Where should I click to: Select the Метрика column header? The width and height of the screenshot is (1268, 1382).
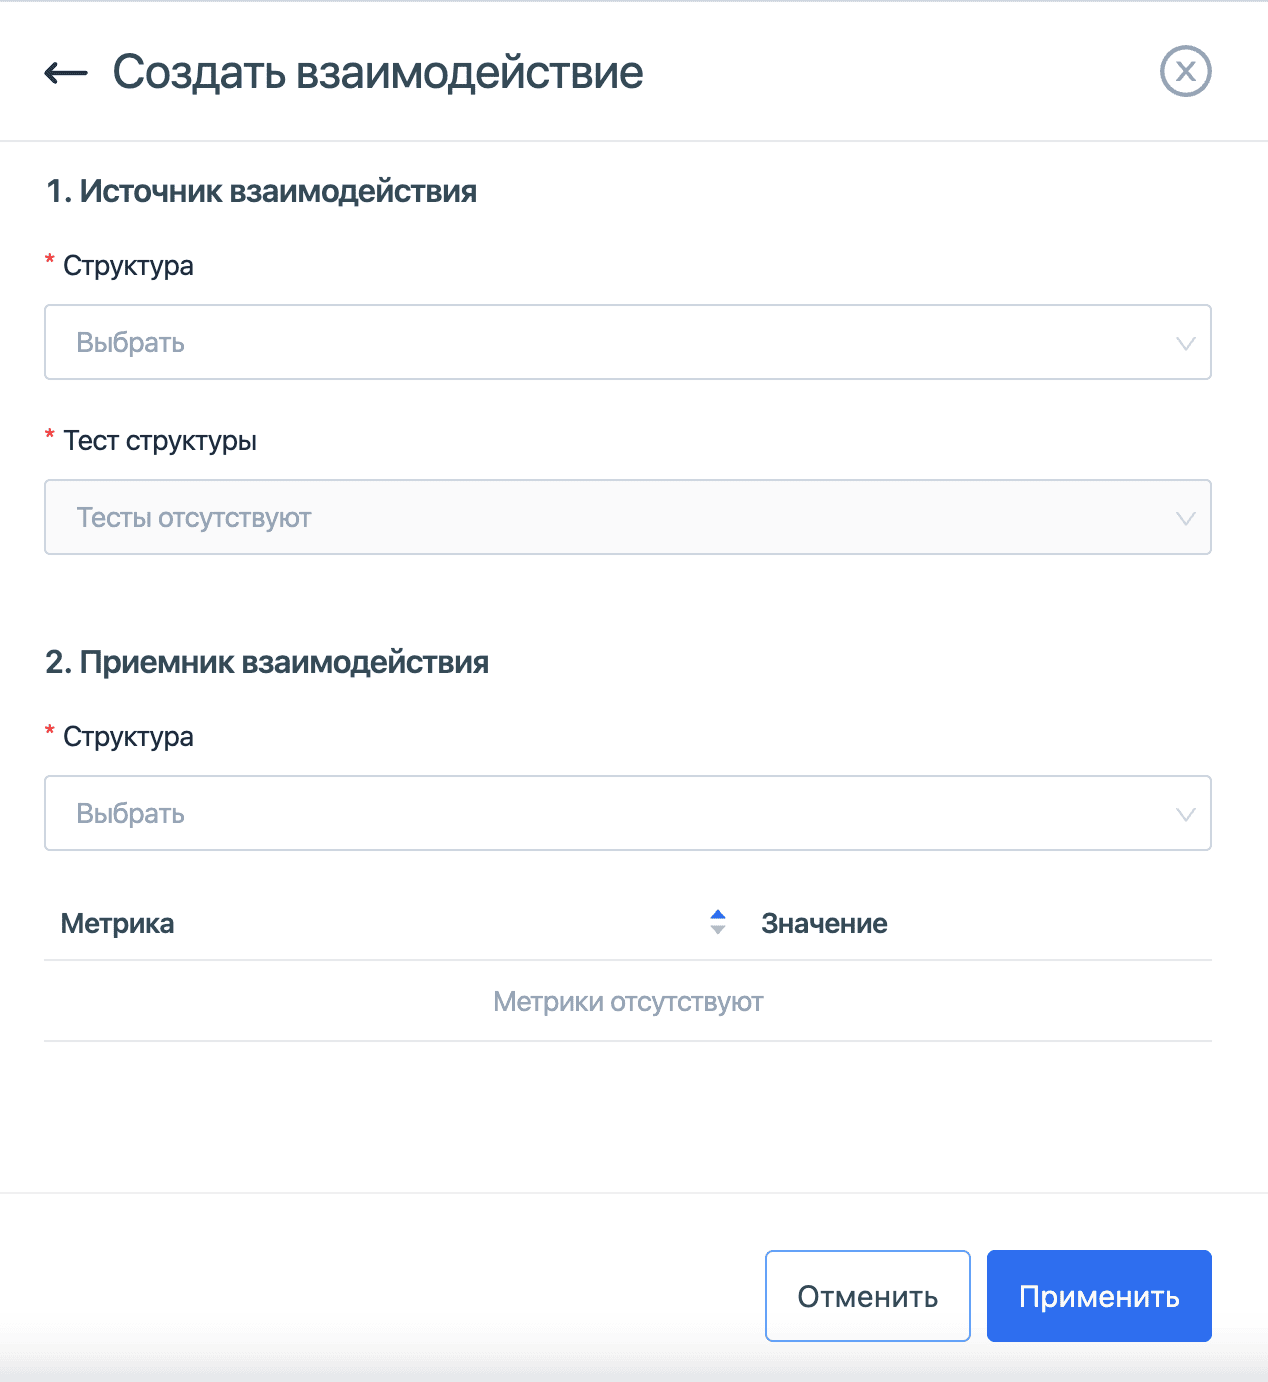(117, 922)
